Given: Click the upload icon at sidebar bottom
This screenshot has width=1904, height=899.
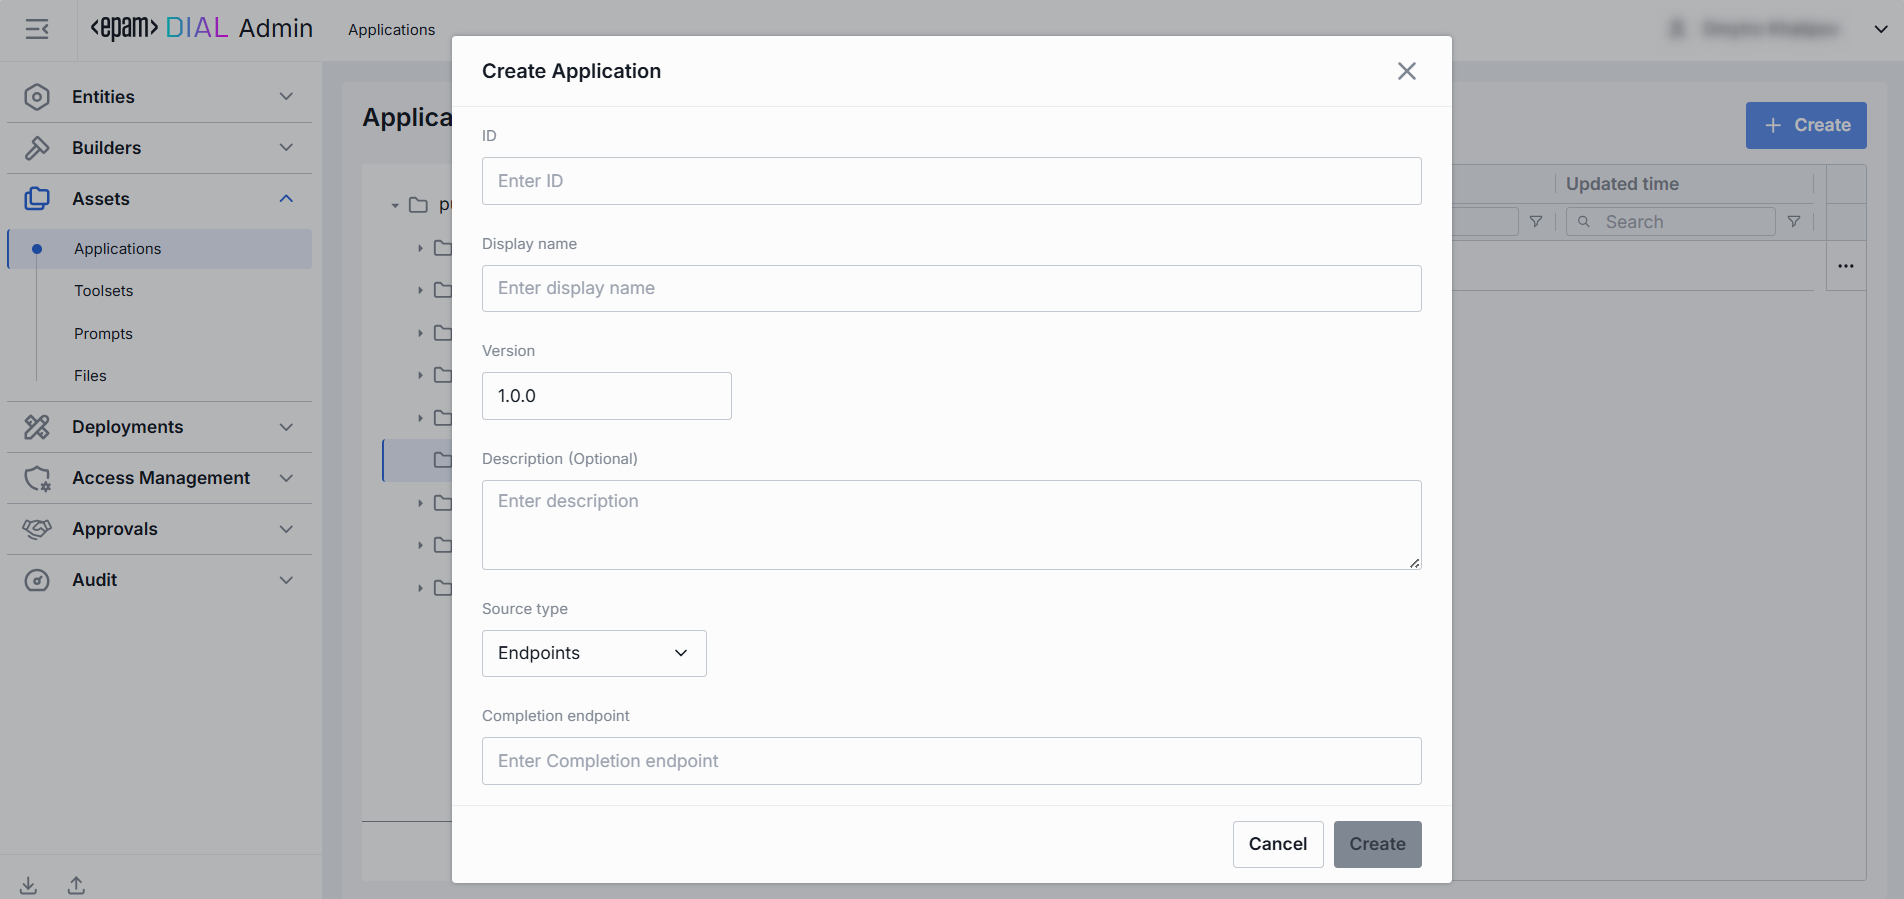Looking at the screenshot, I should [76, 885].
